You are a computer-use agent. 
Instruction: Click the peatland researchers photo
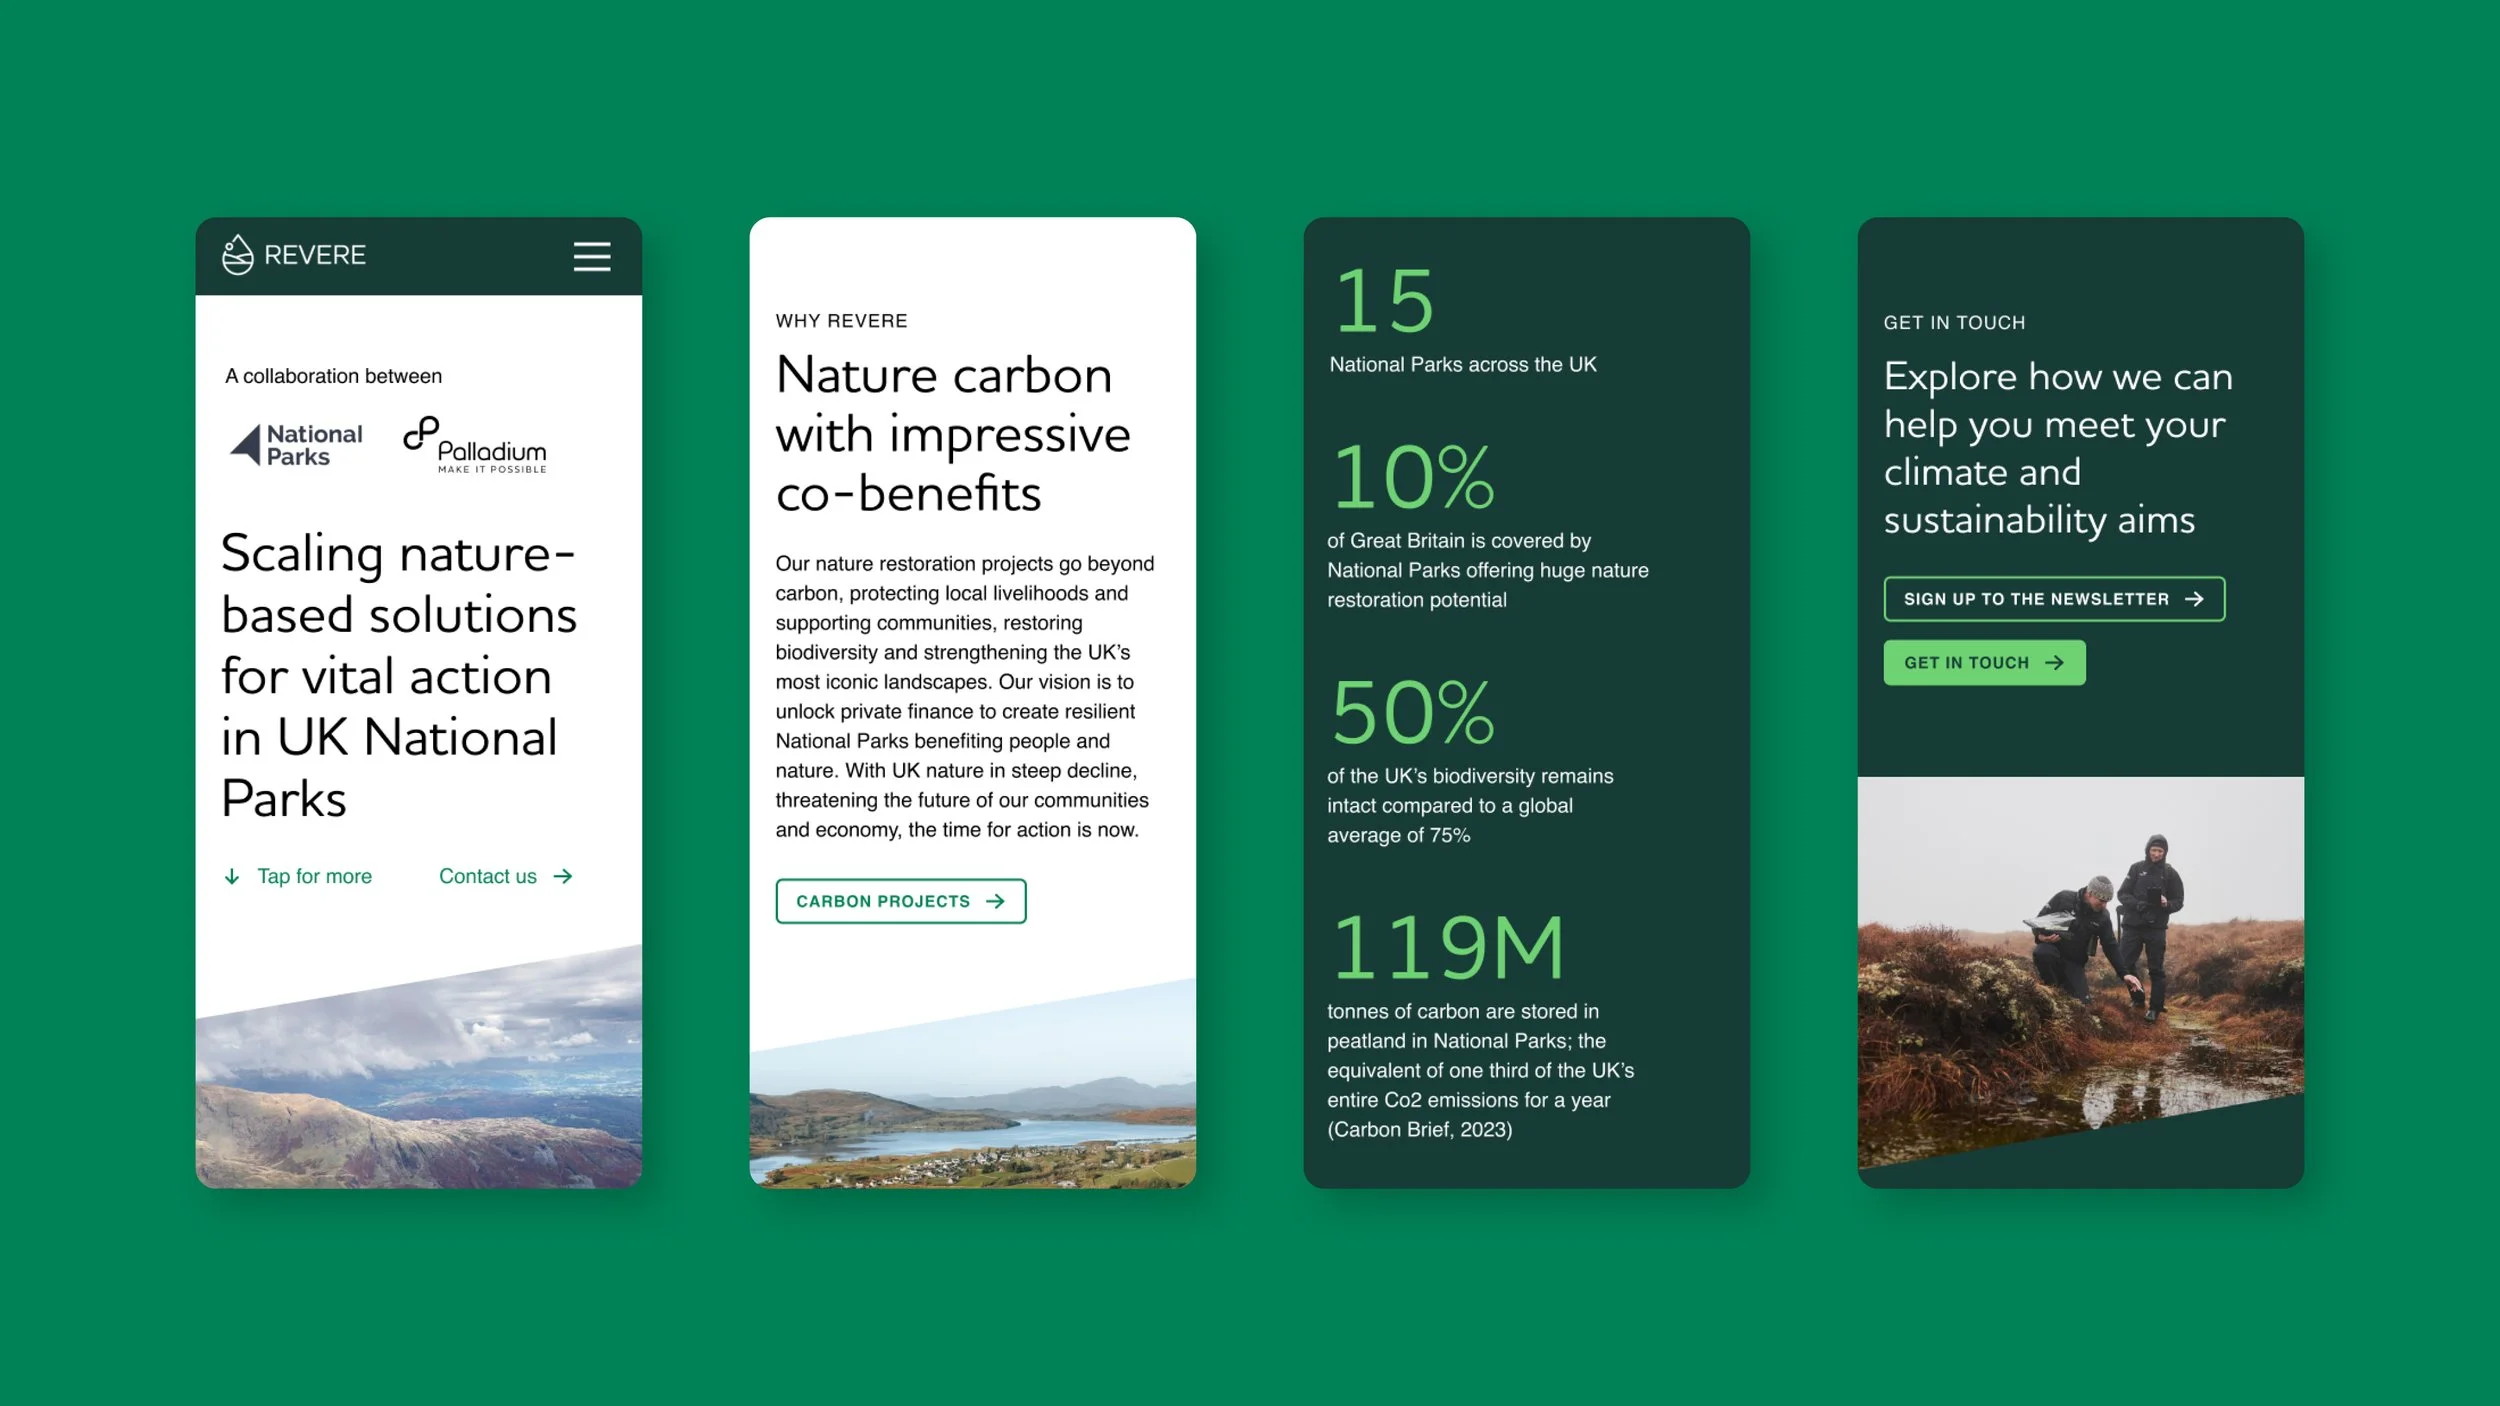tap(2080, 960)
